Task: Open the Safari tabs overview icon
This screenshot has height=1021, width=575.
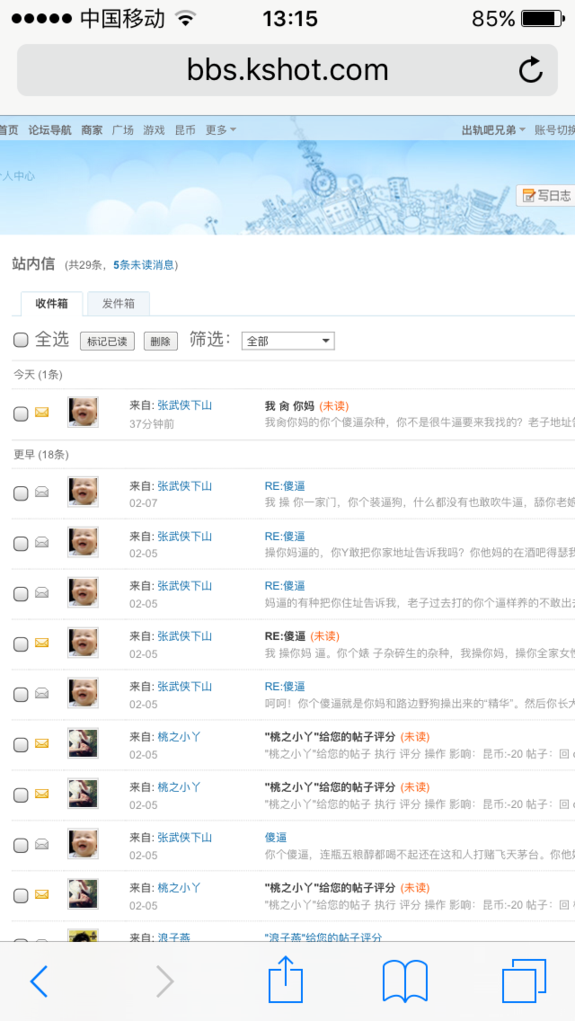Action: click(x=524, y=981)
